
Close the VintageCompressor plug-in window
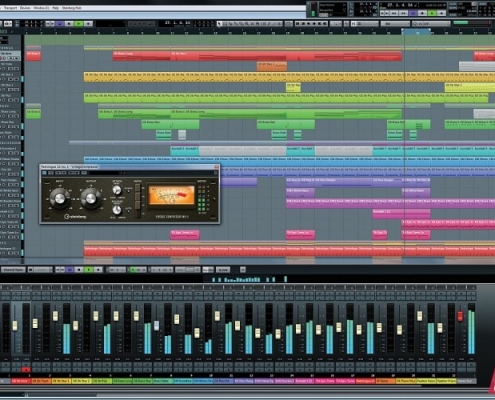pos(217,166)
